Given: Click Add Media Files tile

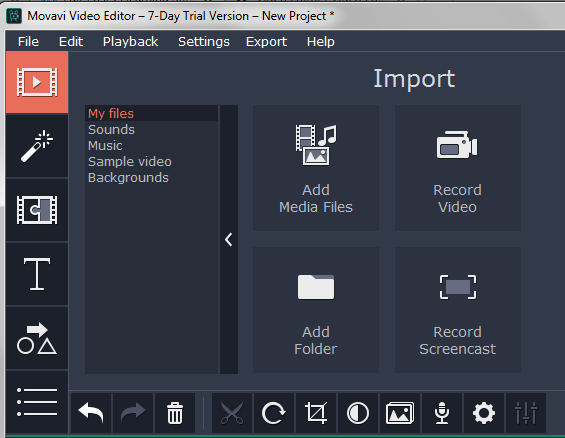Looking at the screenshot, I should point(316,168).
